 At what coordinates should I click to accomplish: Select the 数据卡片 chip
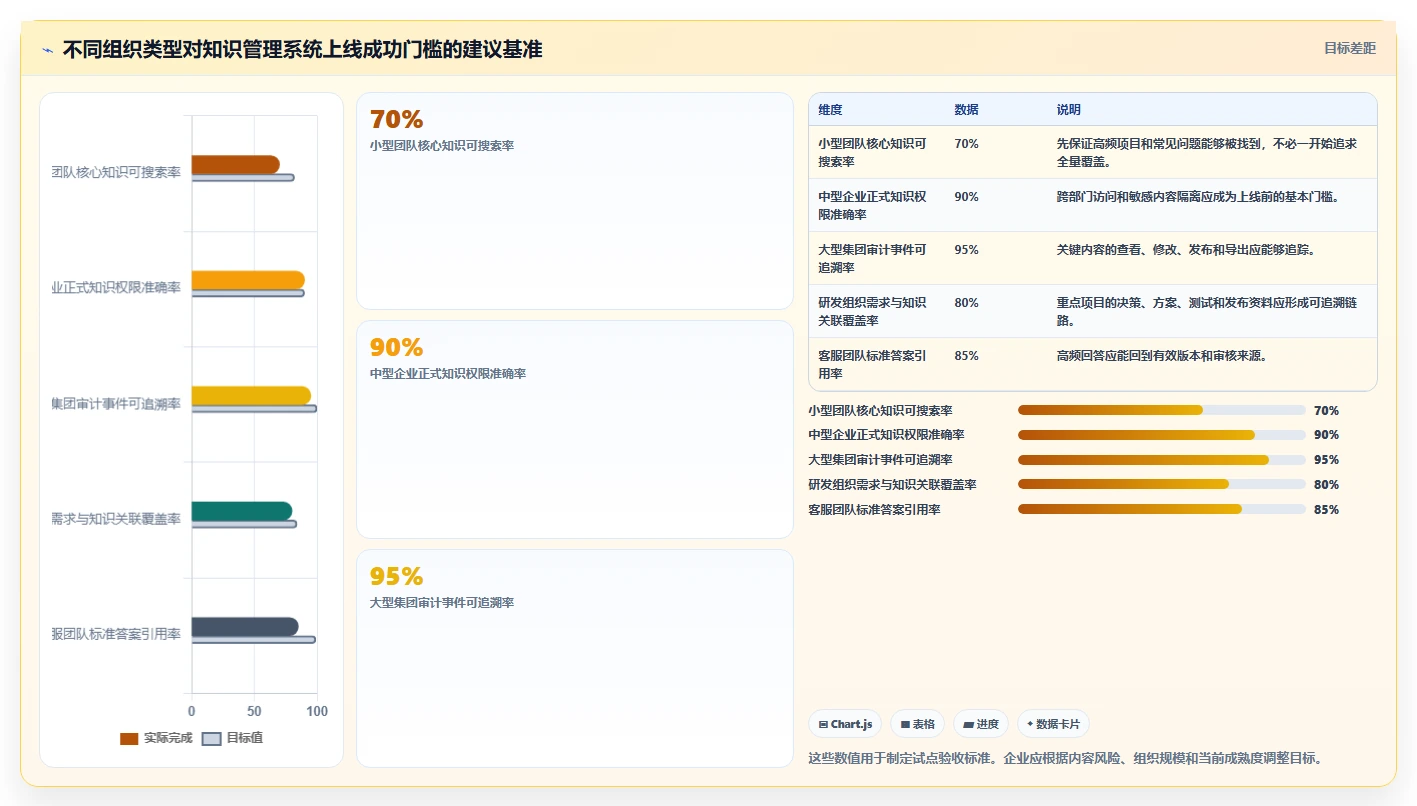coord(1053,724)
